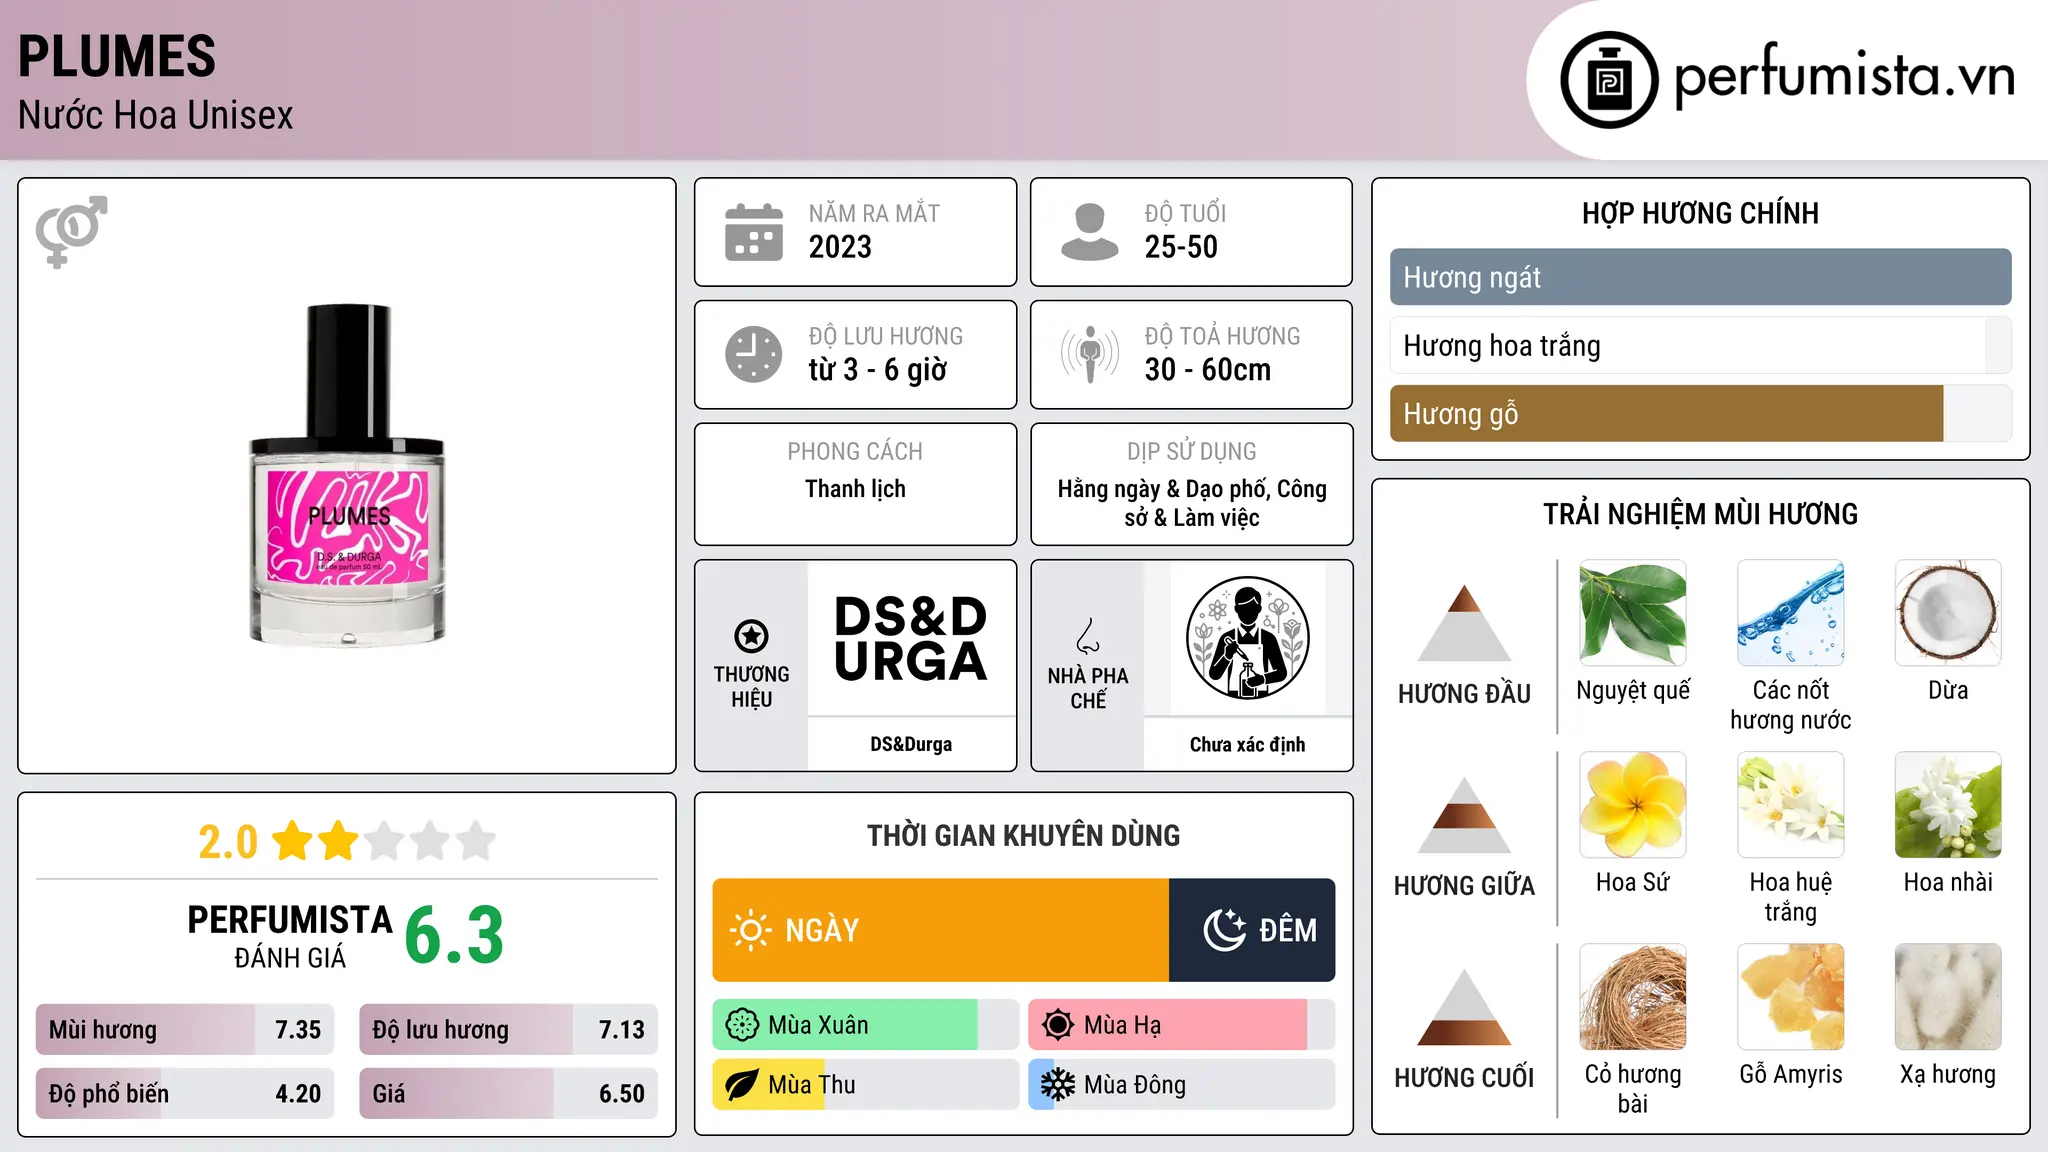Click the autumn leaf icon

point(741,1085)
